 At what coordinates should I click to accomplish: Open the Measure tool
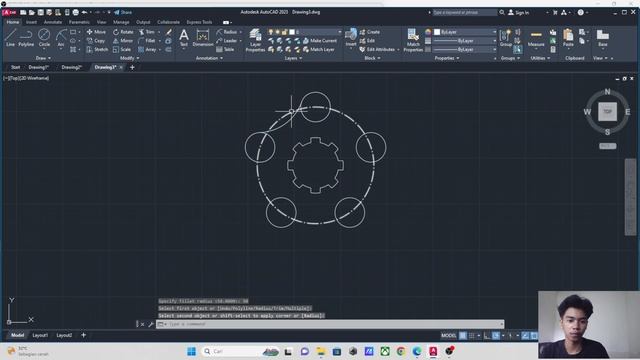536,38
